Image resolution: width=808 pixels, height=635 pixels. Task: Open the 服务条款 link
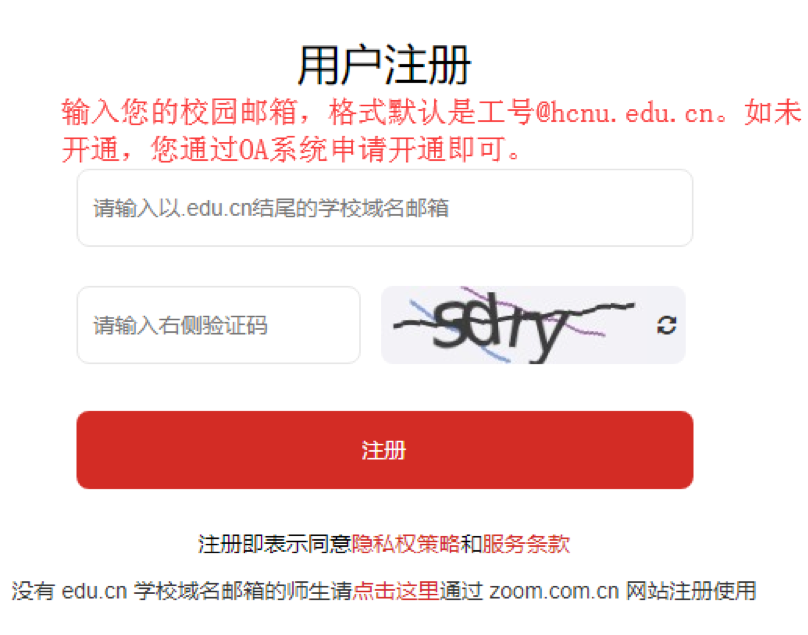click(526, 544)
